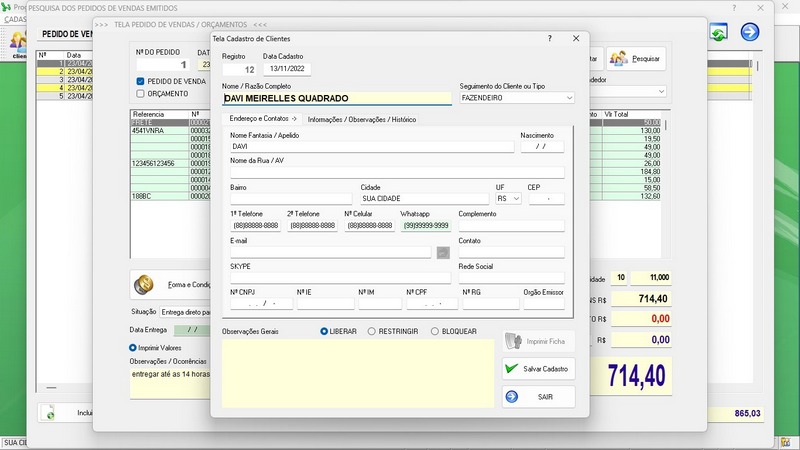Click the green refresh monitor icon in toolbar
The image size is (800, 450).
718,33
